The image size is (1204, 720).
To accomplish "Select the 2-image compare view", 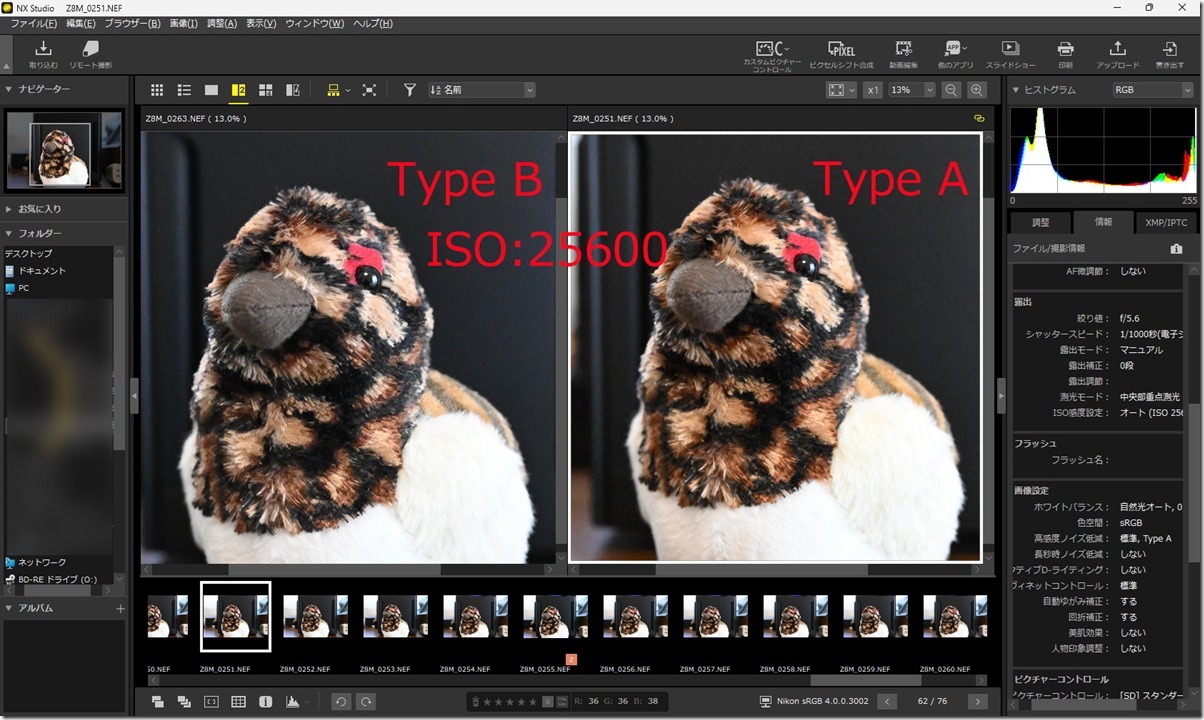I will (238, 90).
